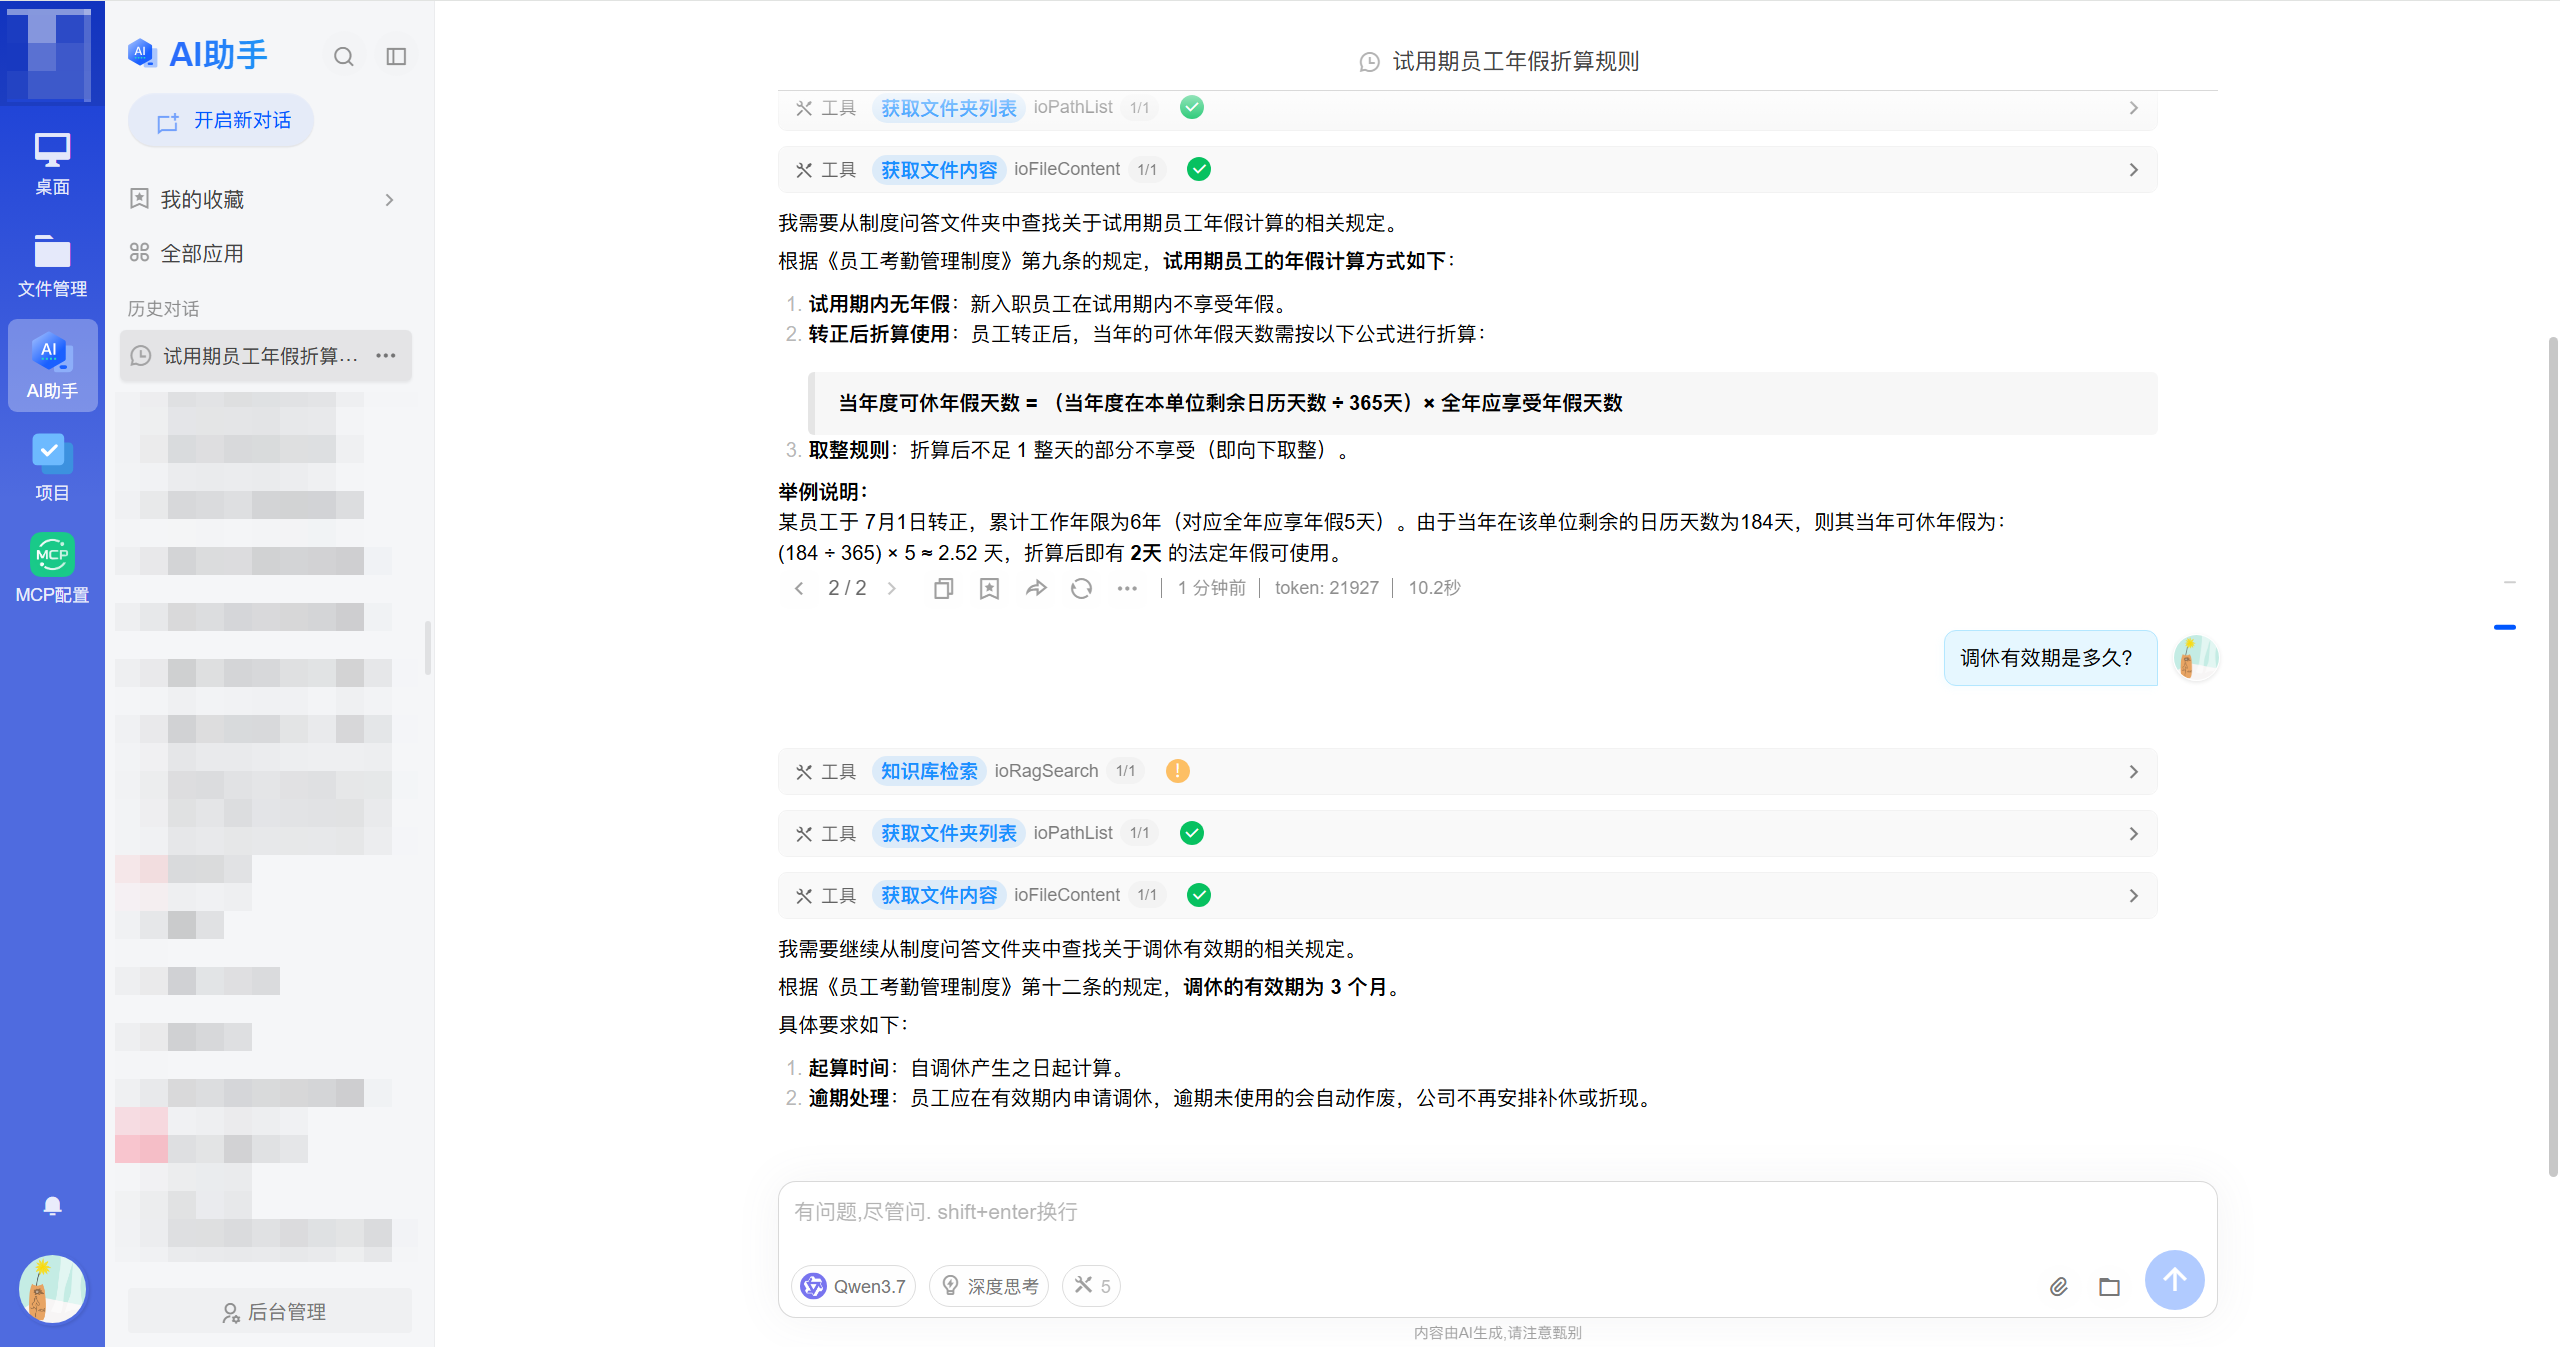Open the 项目 projects icon
2560x1347 pixels.
(52, 468)
